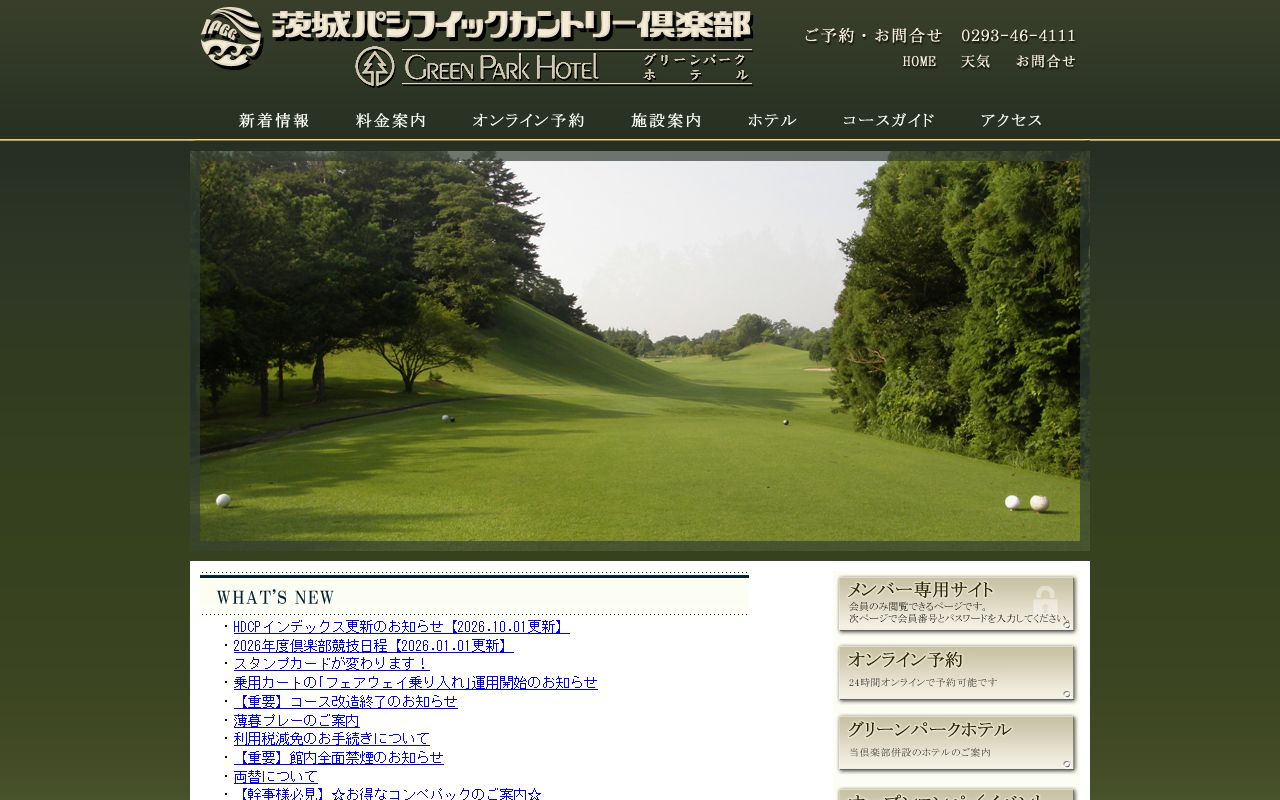The width and height of the screenshot is (1280, 800).
Task: Select ホテル in the navigation bar
Action: click(772, 121)
